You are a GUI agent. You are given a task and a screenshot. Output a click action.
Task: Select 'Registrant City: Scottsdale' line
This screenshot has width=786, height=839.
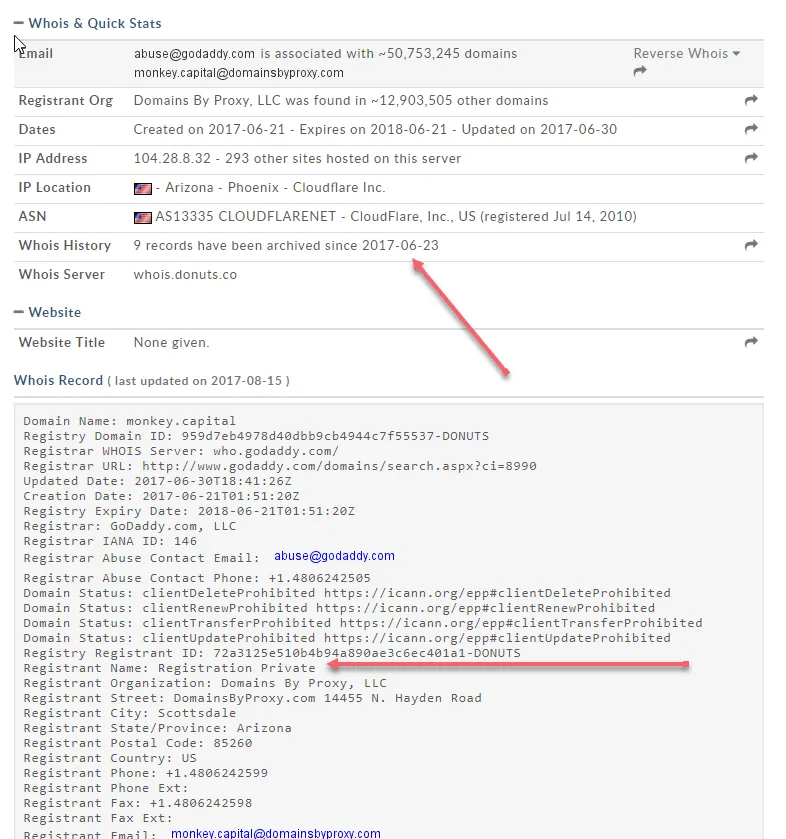coord(129,713)
